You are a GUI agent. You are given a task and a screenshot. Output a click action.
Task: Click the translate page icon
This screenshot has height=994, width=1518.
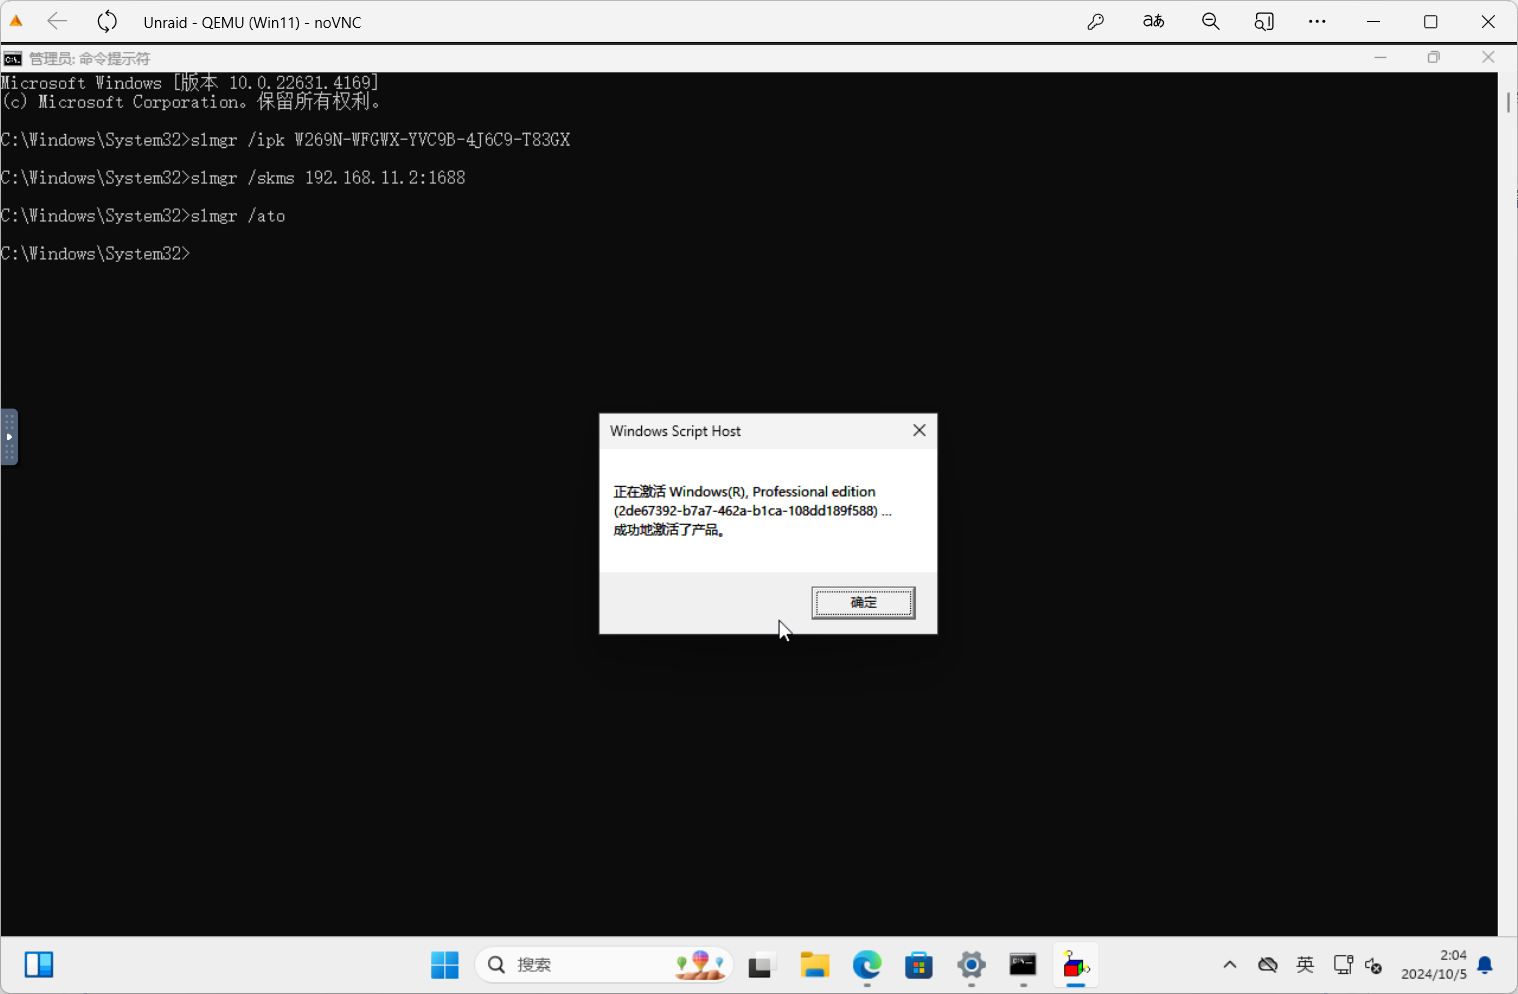tap(1153, 22)
